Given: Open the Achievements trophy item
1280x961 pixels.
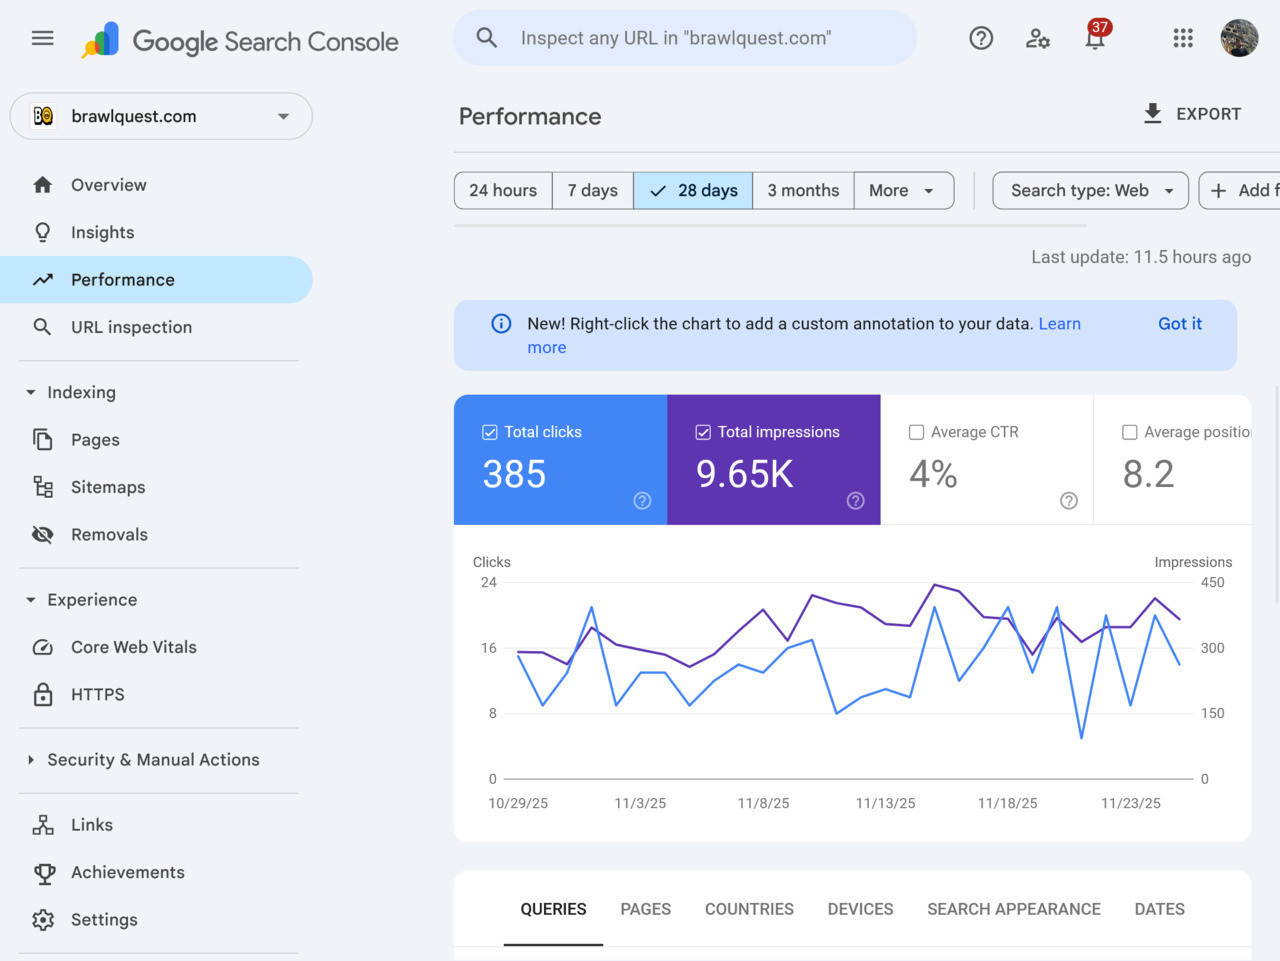Looking at the screenshot, I should (127, 872).
